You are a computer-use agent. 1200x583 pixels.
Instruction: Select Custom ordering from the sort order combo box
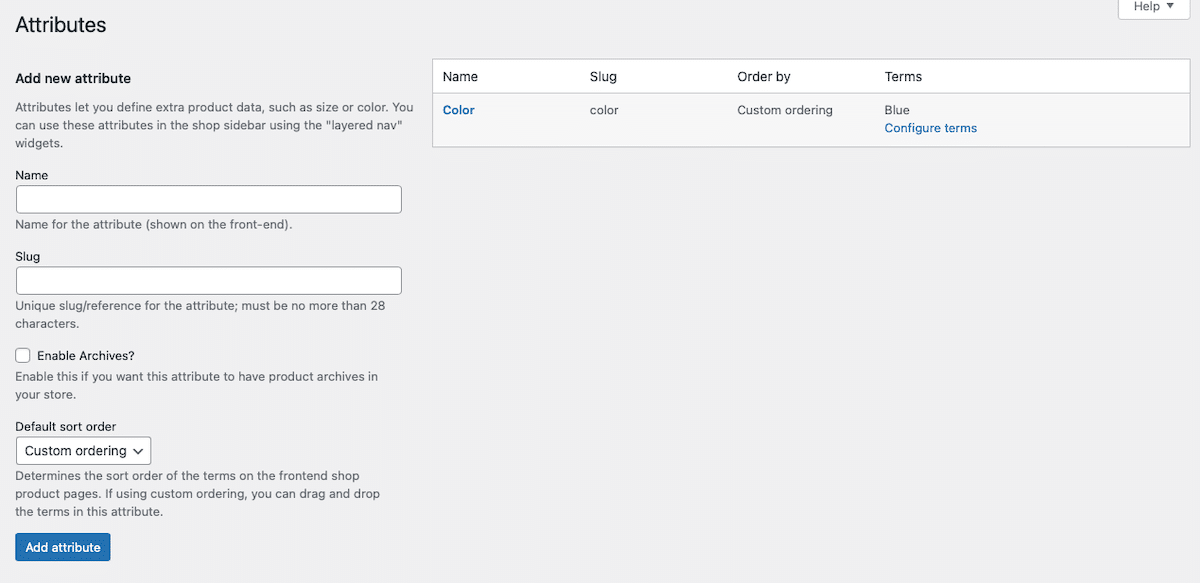pyautogui.click(x=83, y=450)
